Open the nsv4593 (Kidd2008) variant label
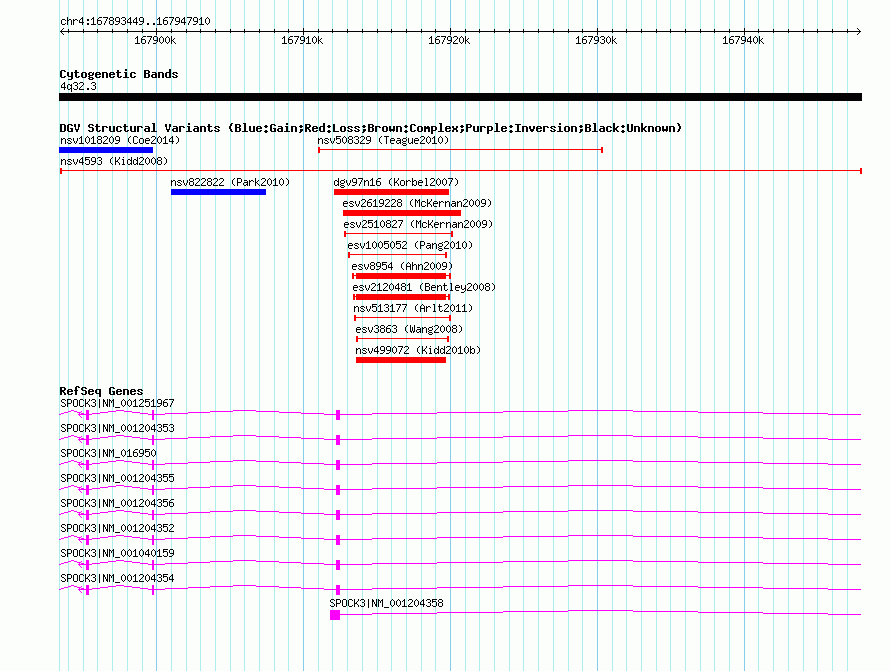 point(114,161)
